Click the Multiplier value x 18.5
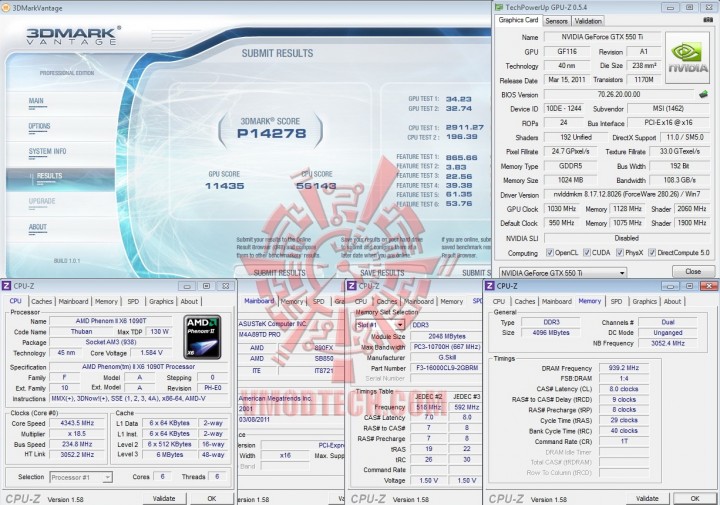 (77, 434)
